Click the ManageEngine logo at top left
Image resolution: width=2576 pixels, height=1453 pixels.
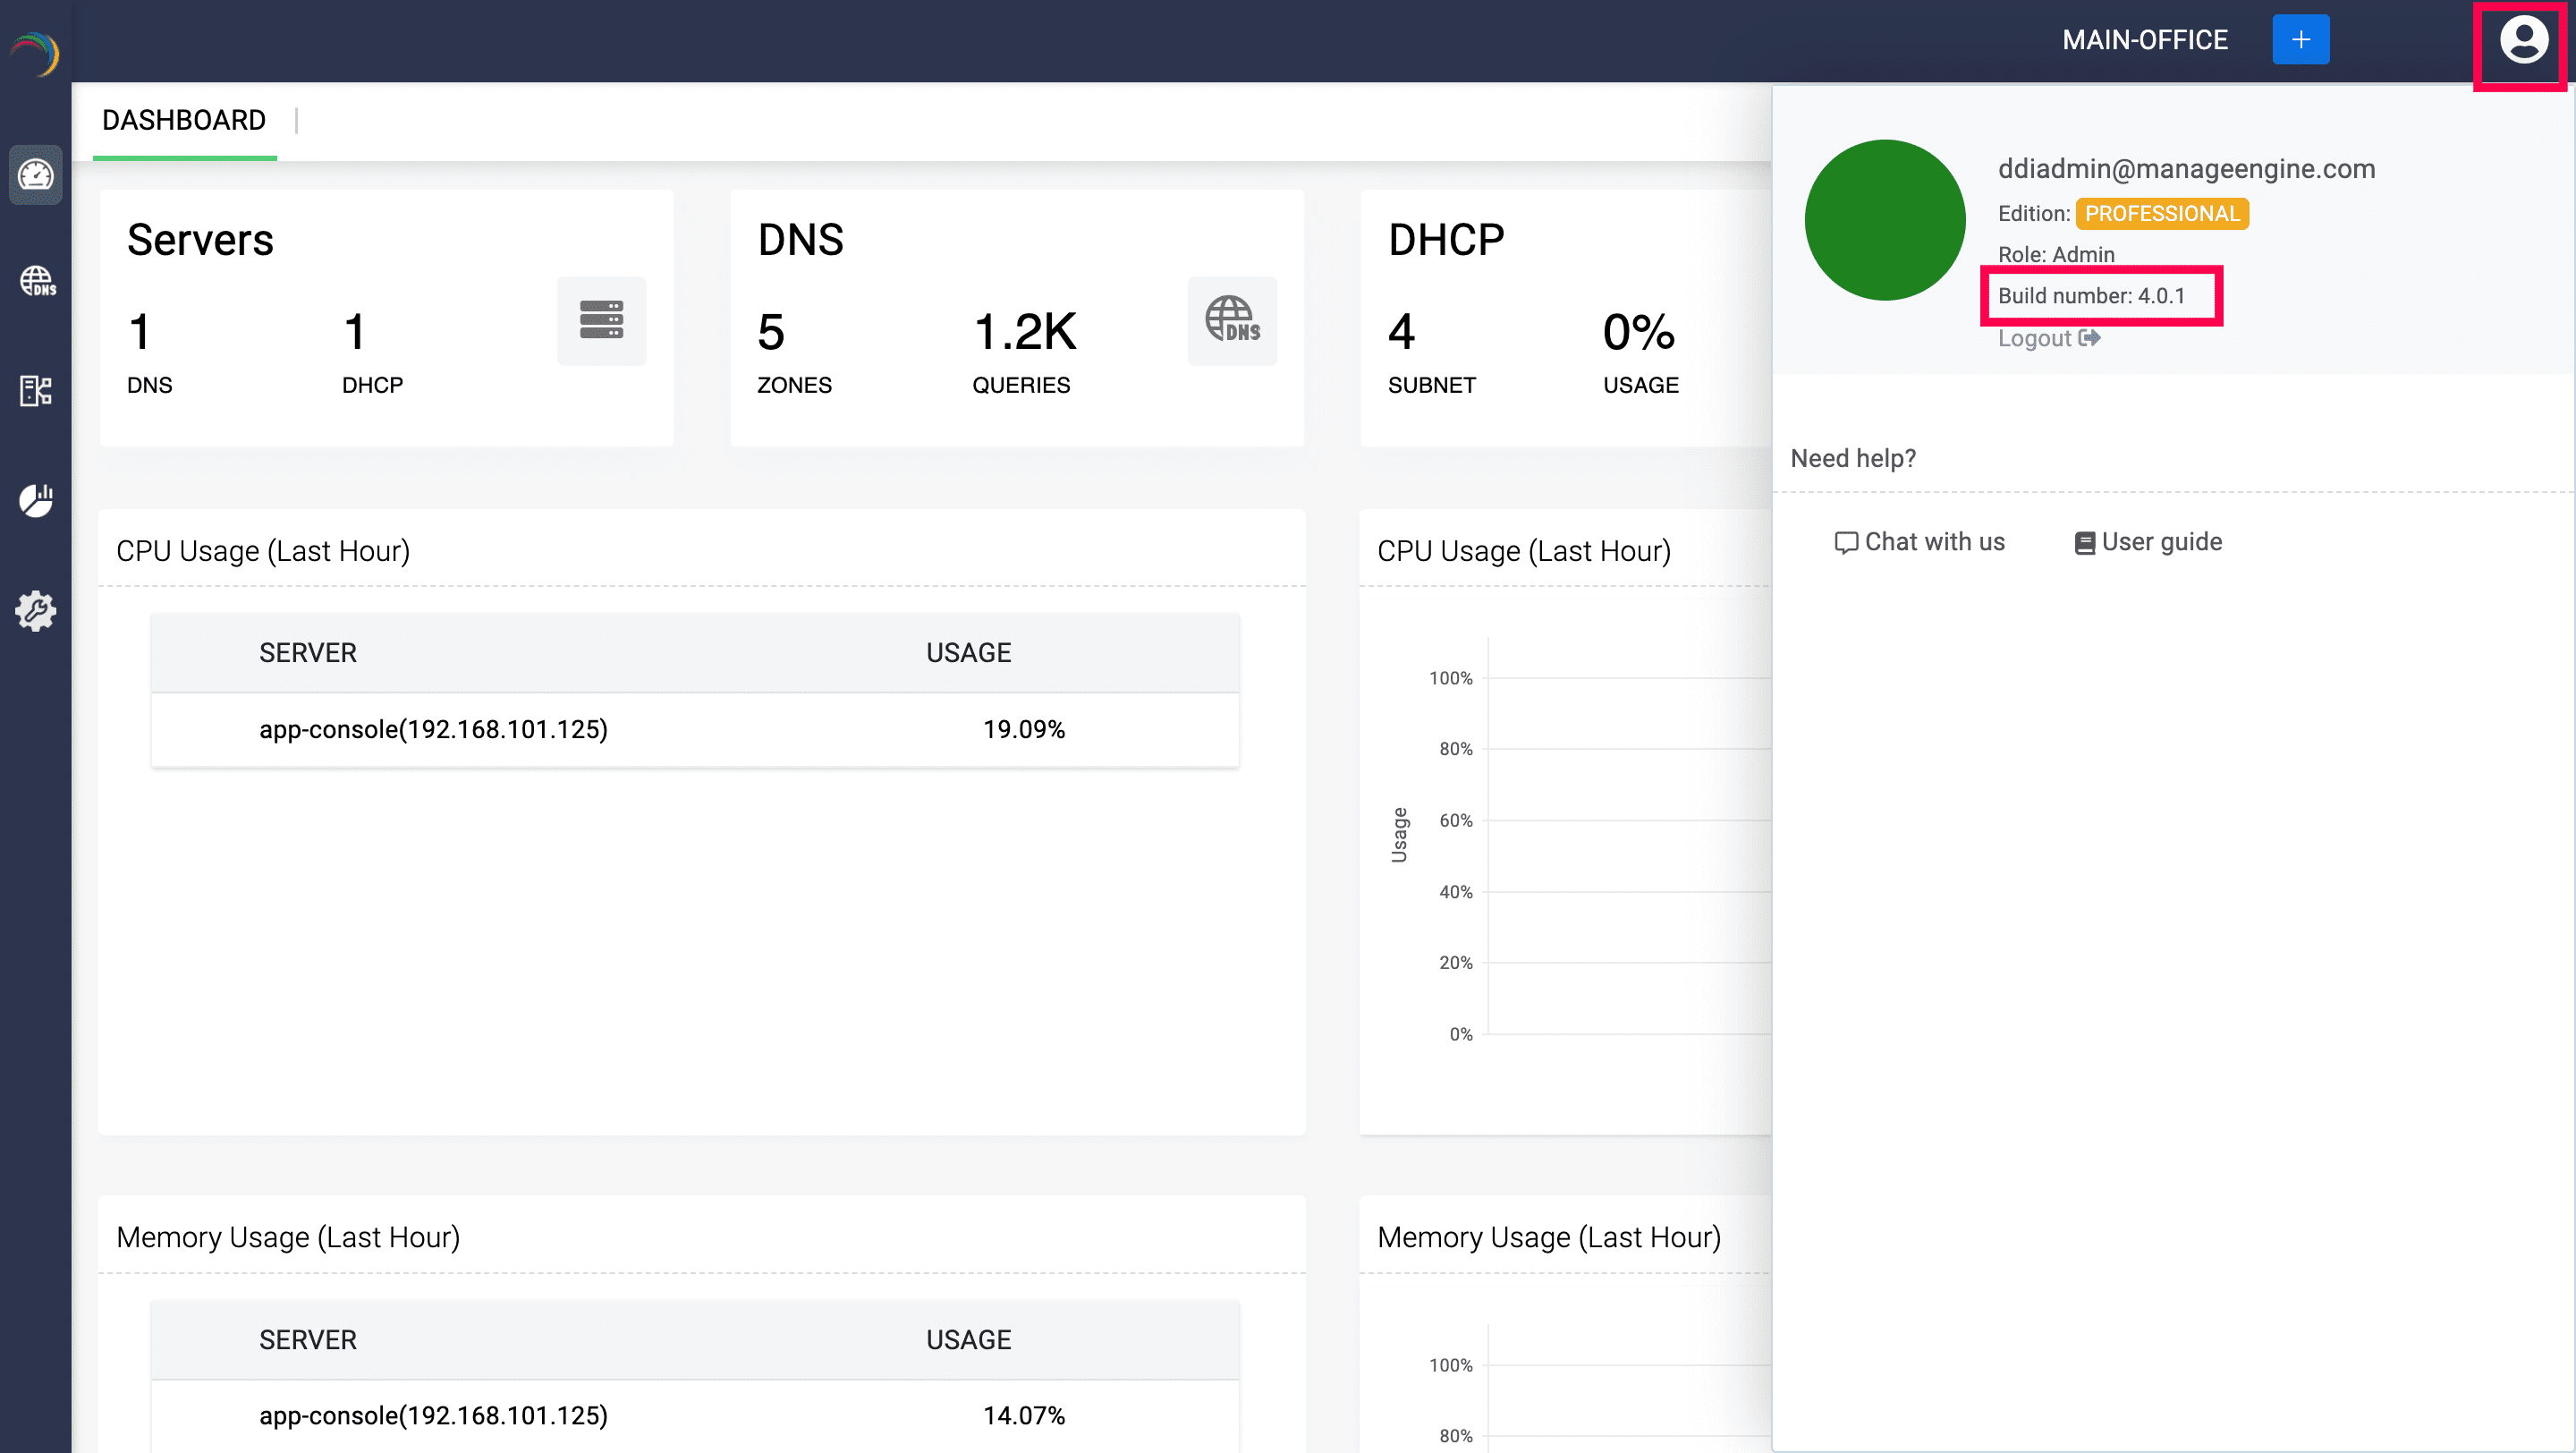click(x=36, y=53)
